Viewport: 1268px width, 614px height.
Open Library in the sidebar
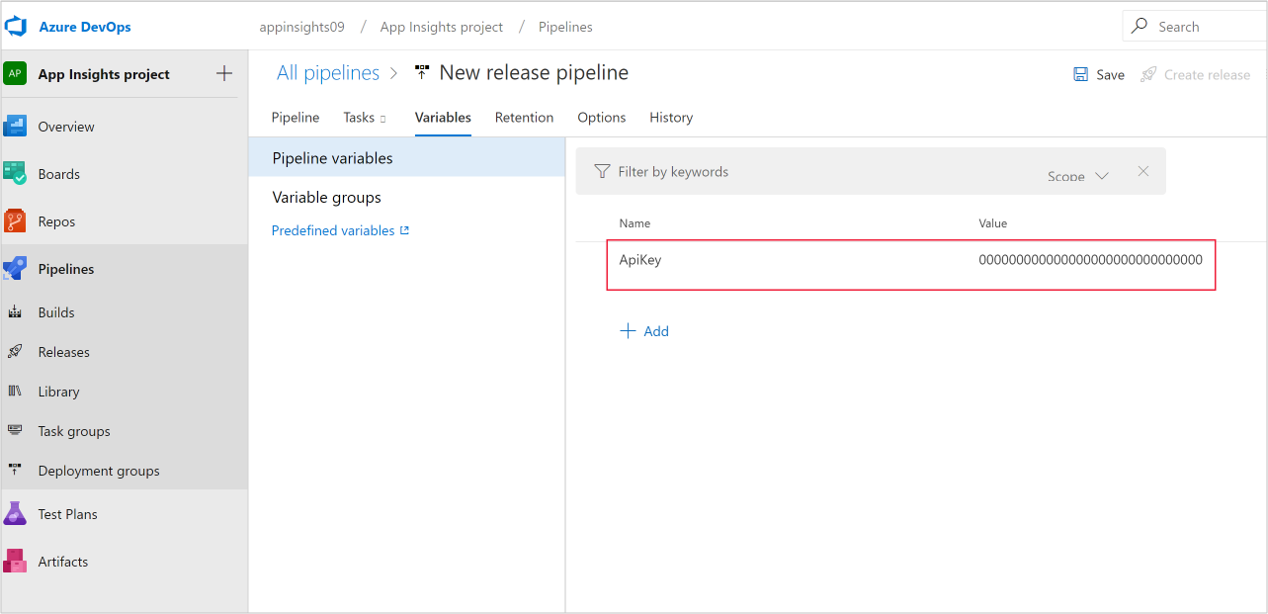59,392
